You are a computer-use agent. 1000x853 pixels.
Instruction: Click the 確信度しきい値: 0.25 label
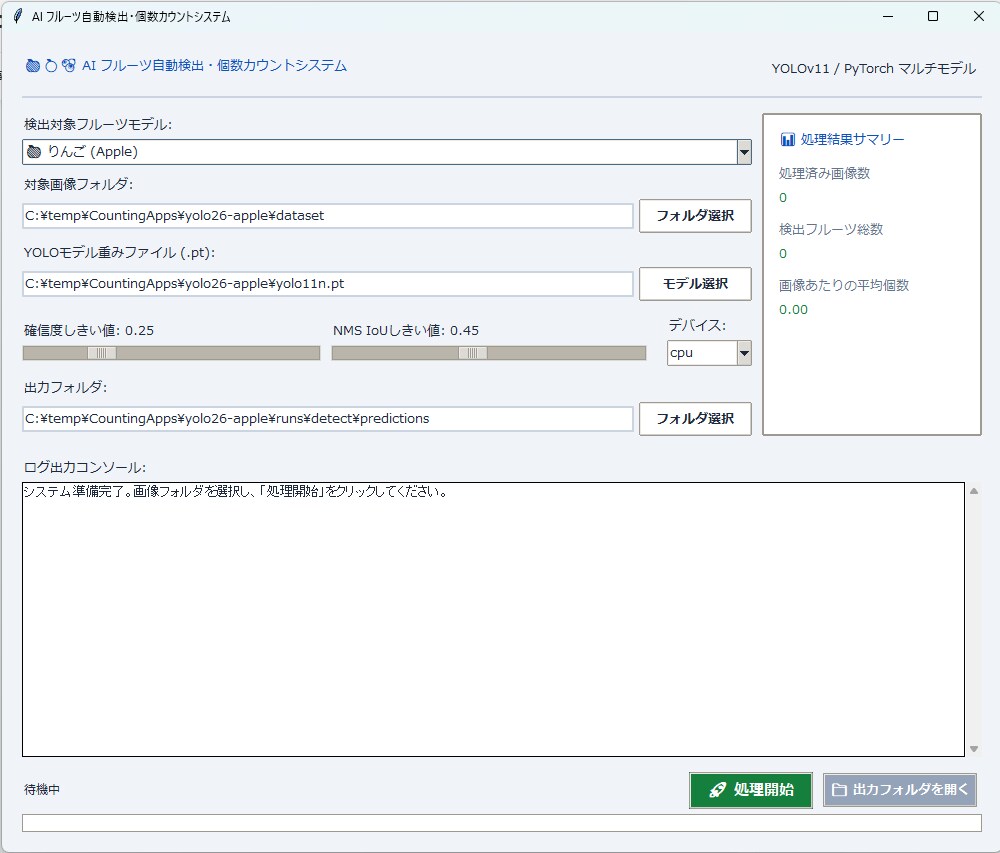[x=89, y=330]
